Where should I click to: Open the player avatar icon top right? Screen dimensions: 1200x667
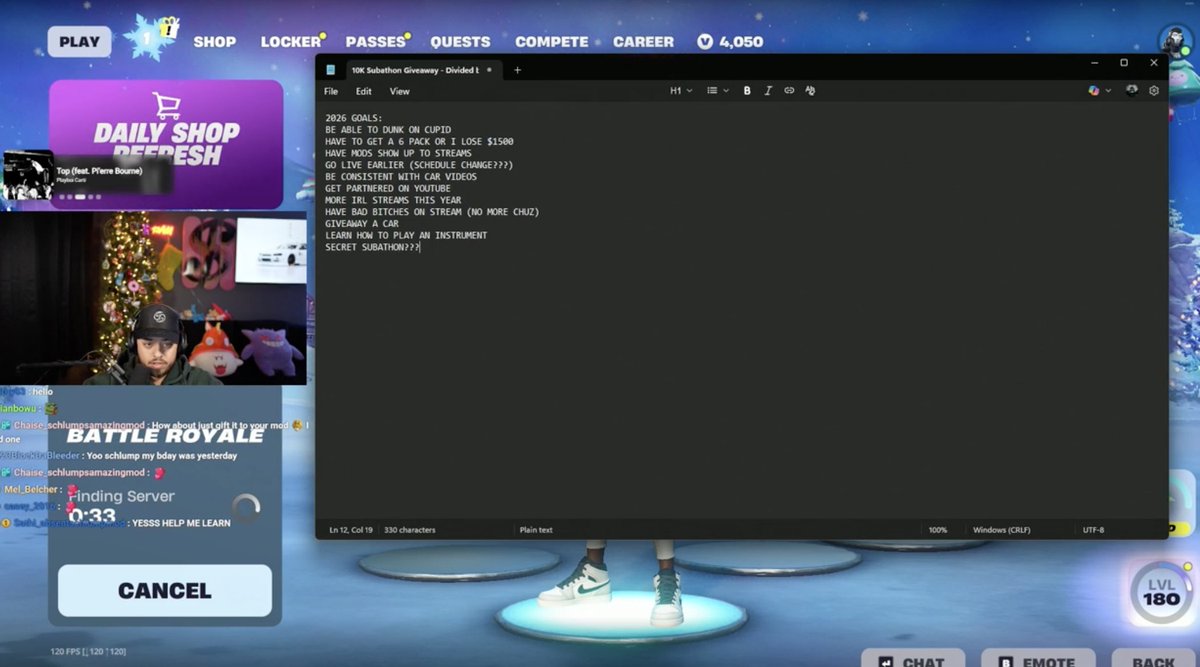point(1174,42)
